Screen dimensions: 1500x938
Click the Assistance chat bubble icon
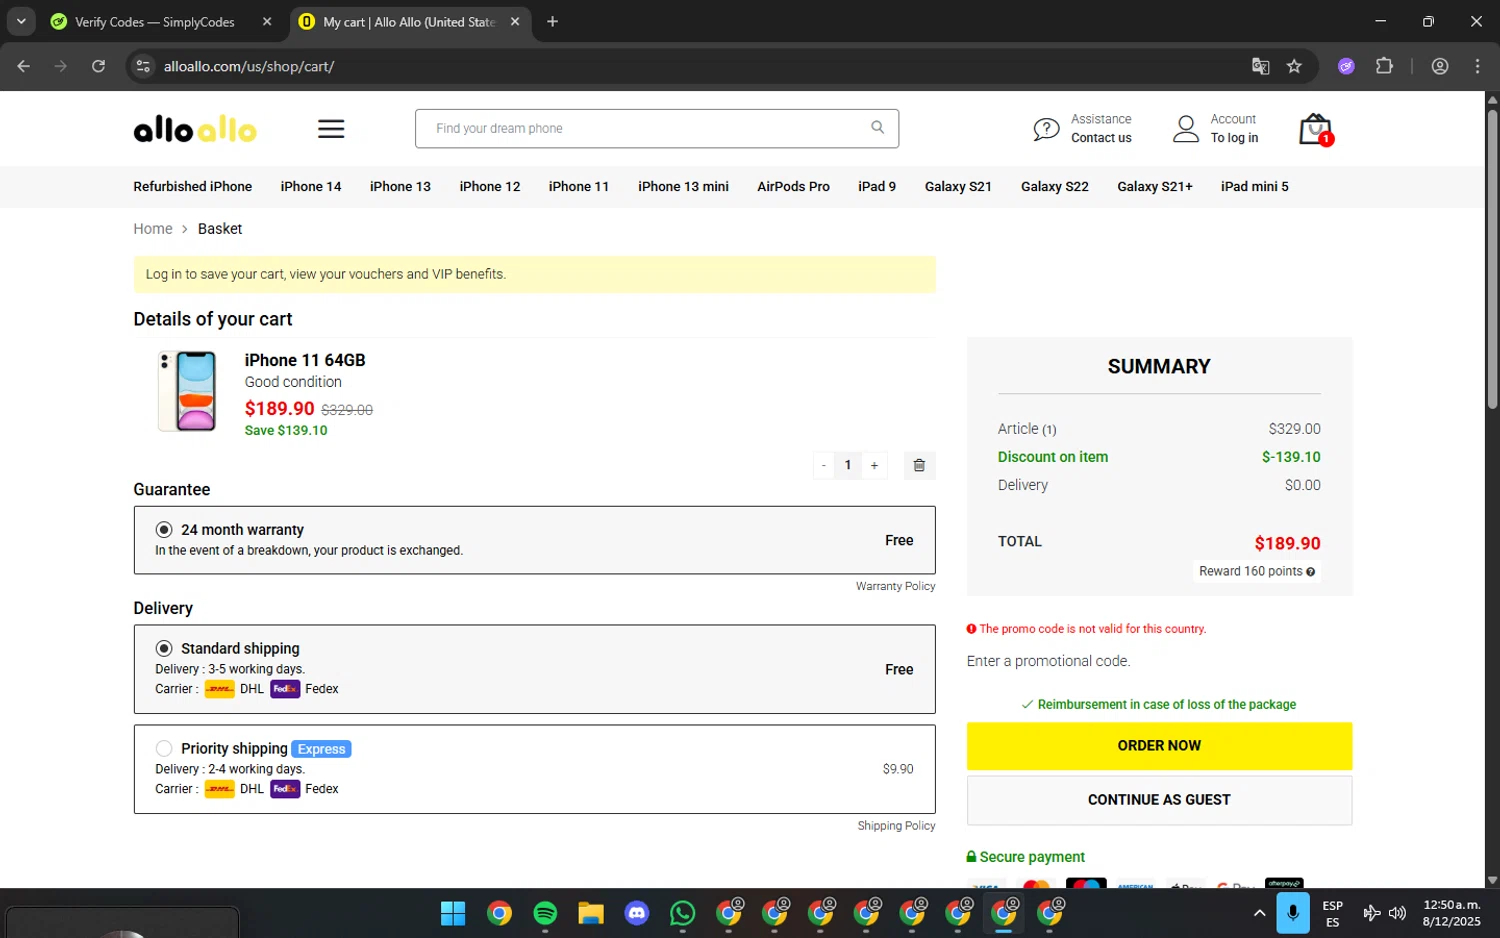[x=1046, y=129]
